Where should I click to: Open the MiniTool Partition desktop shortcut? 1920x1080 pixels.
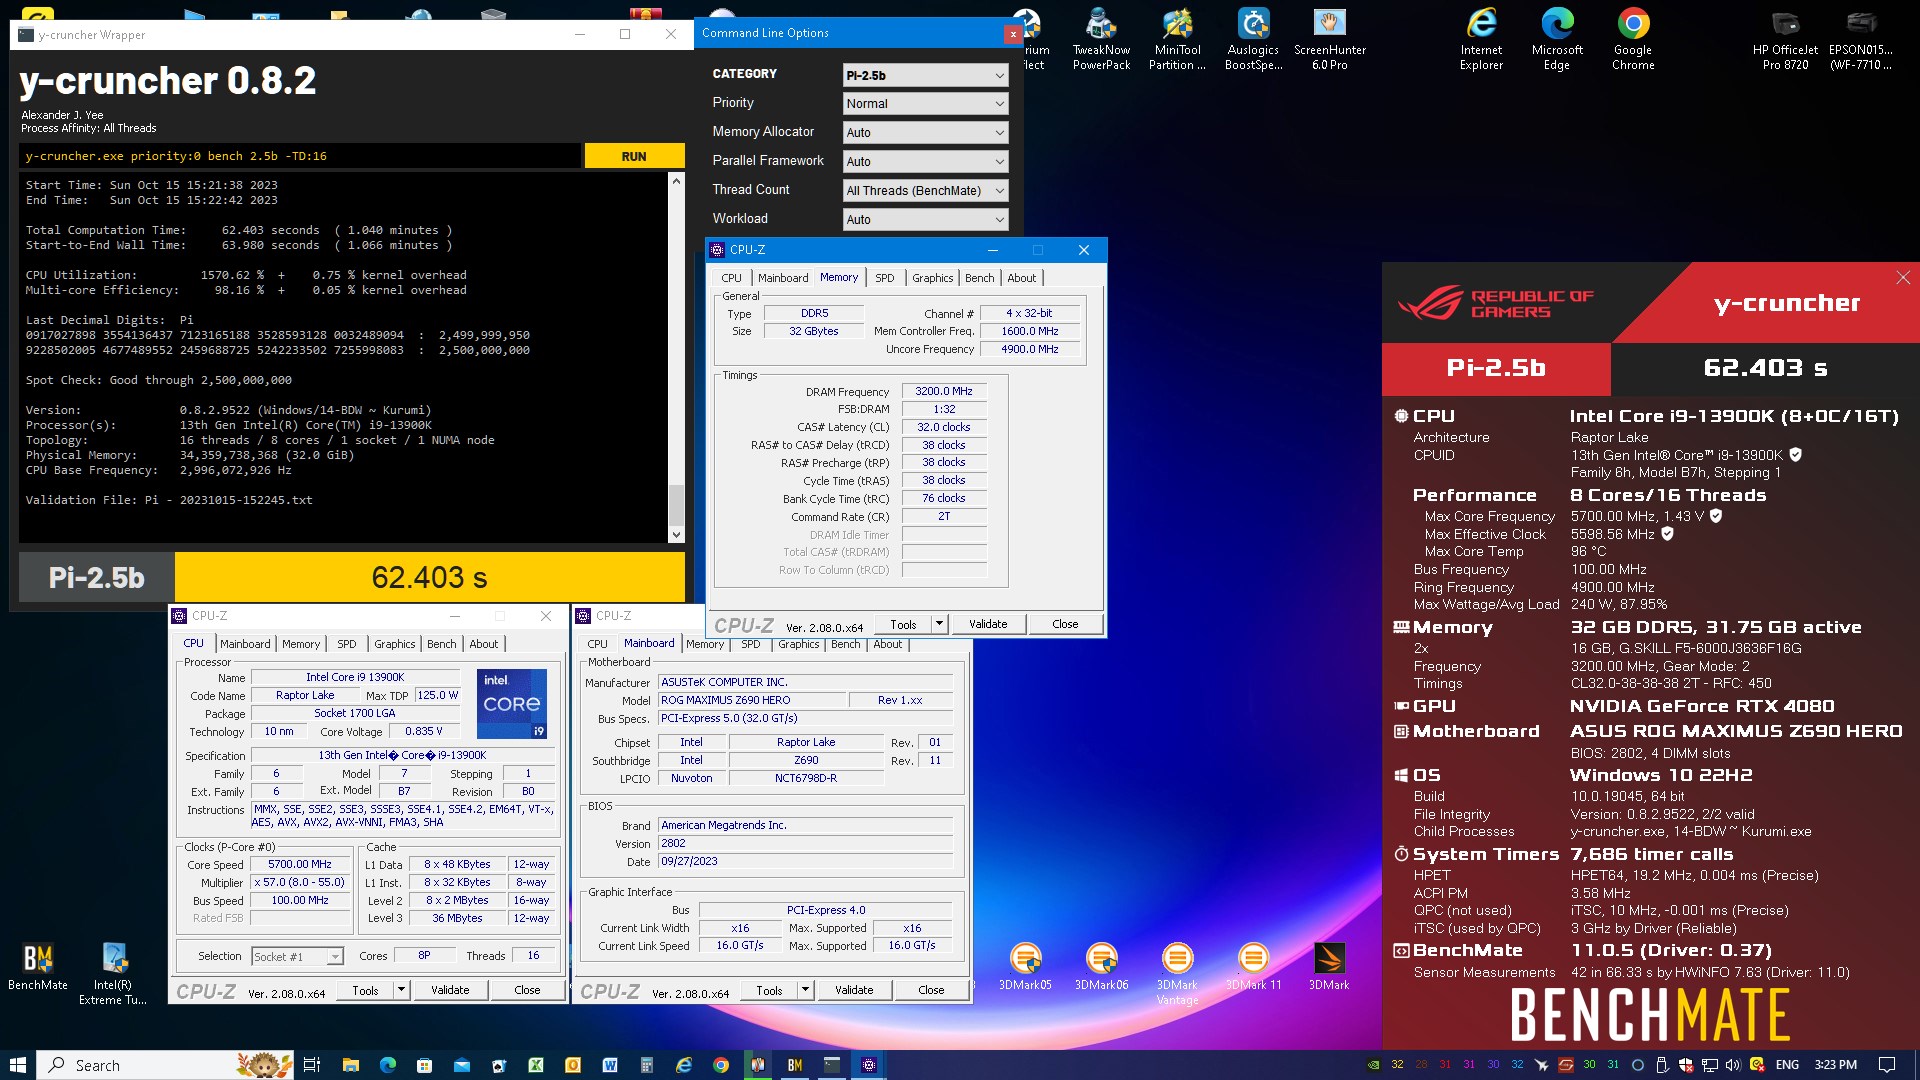[x=1177, y=39]
